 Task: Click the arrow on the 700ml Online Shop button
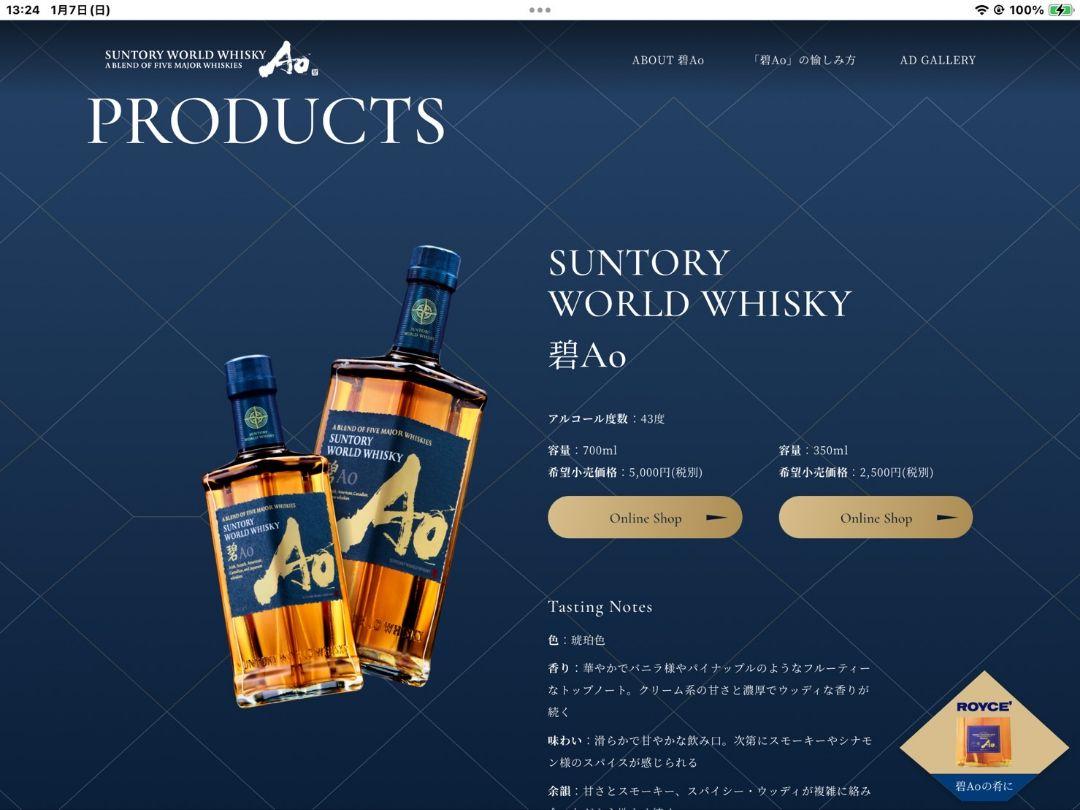click(716, 517)
